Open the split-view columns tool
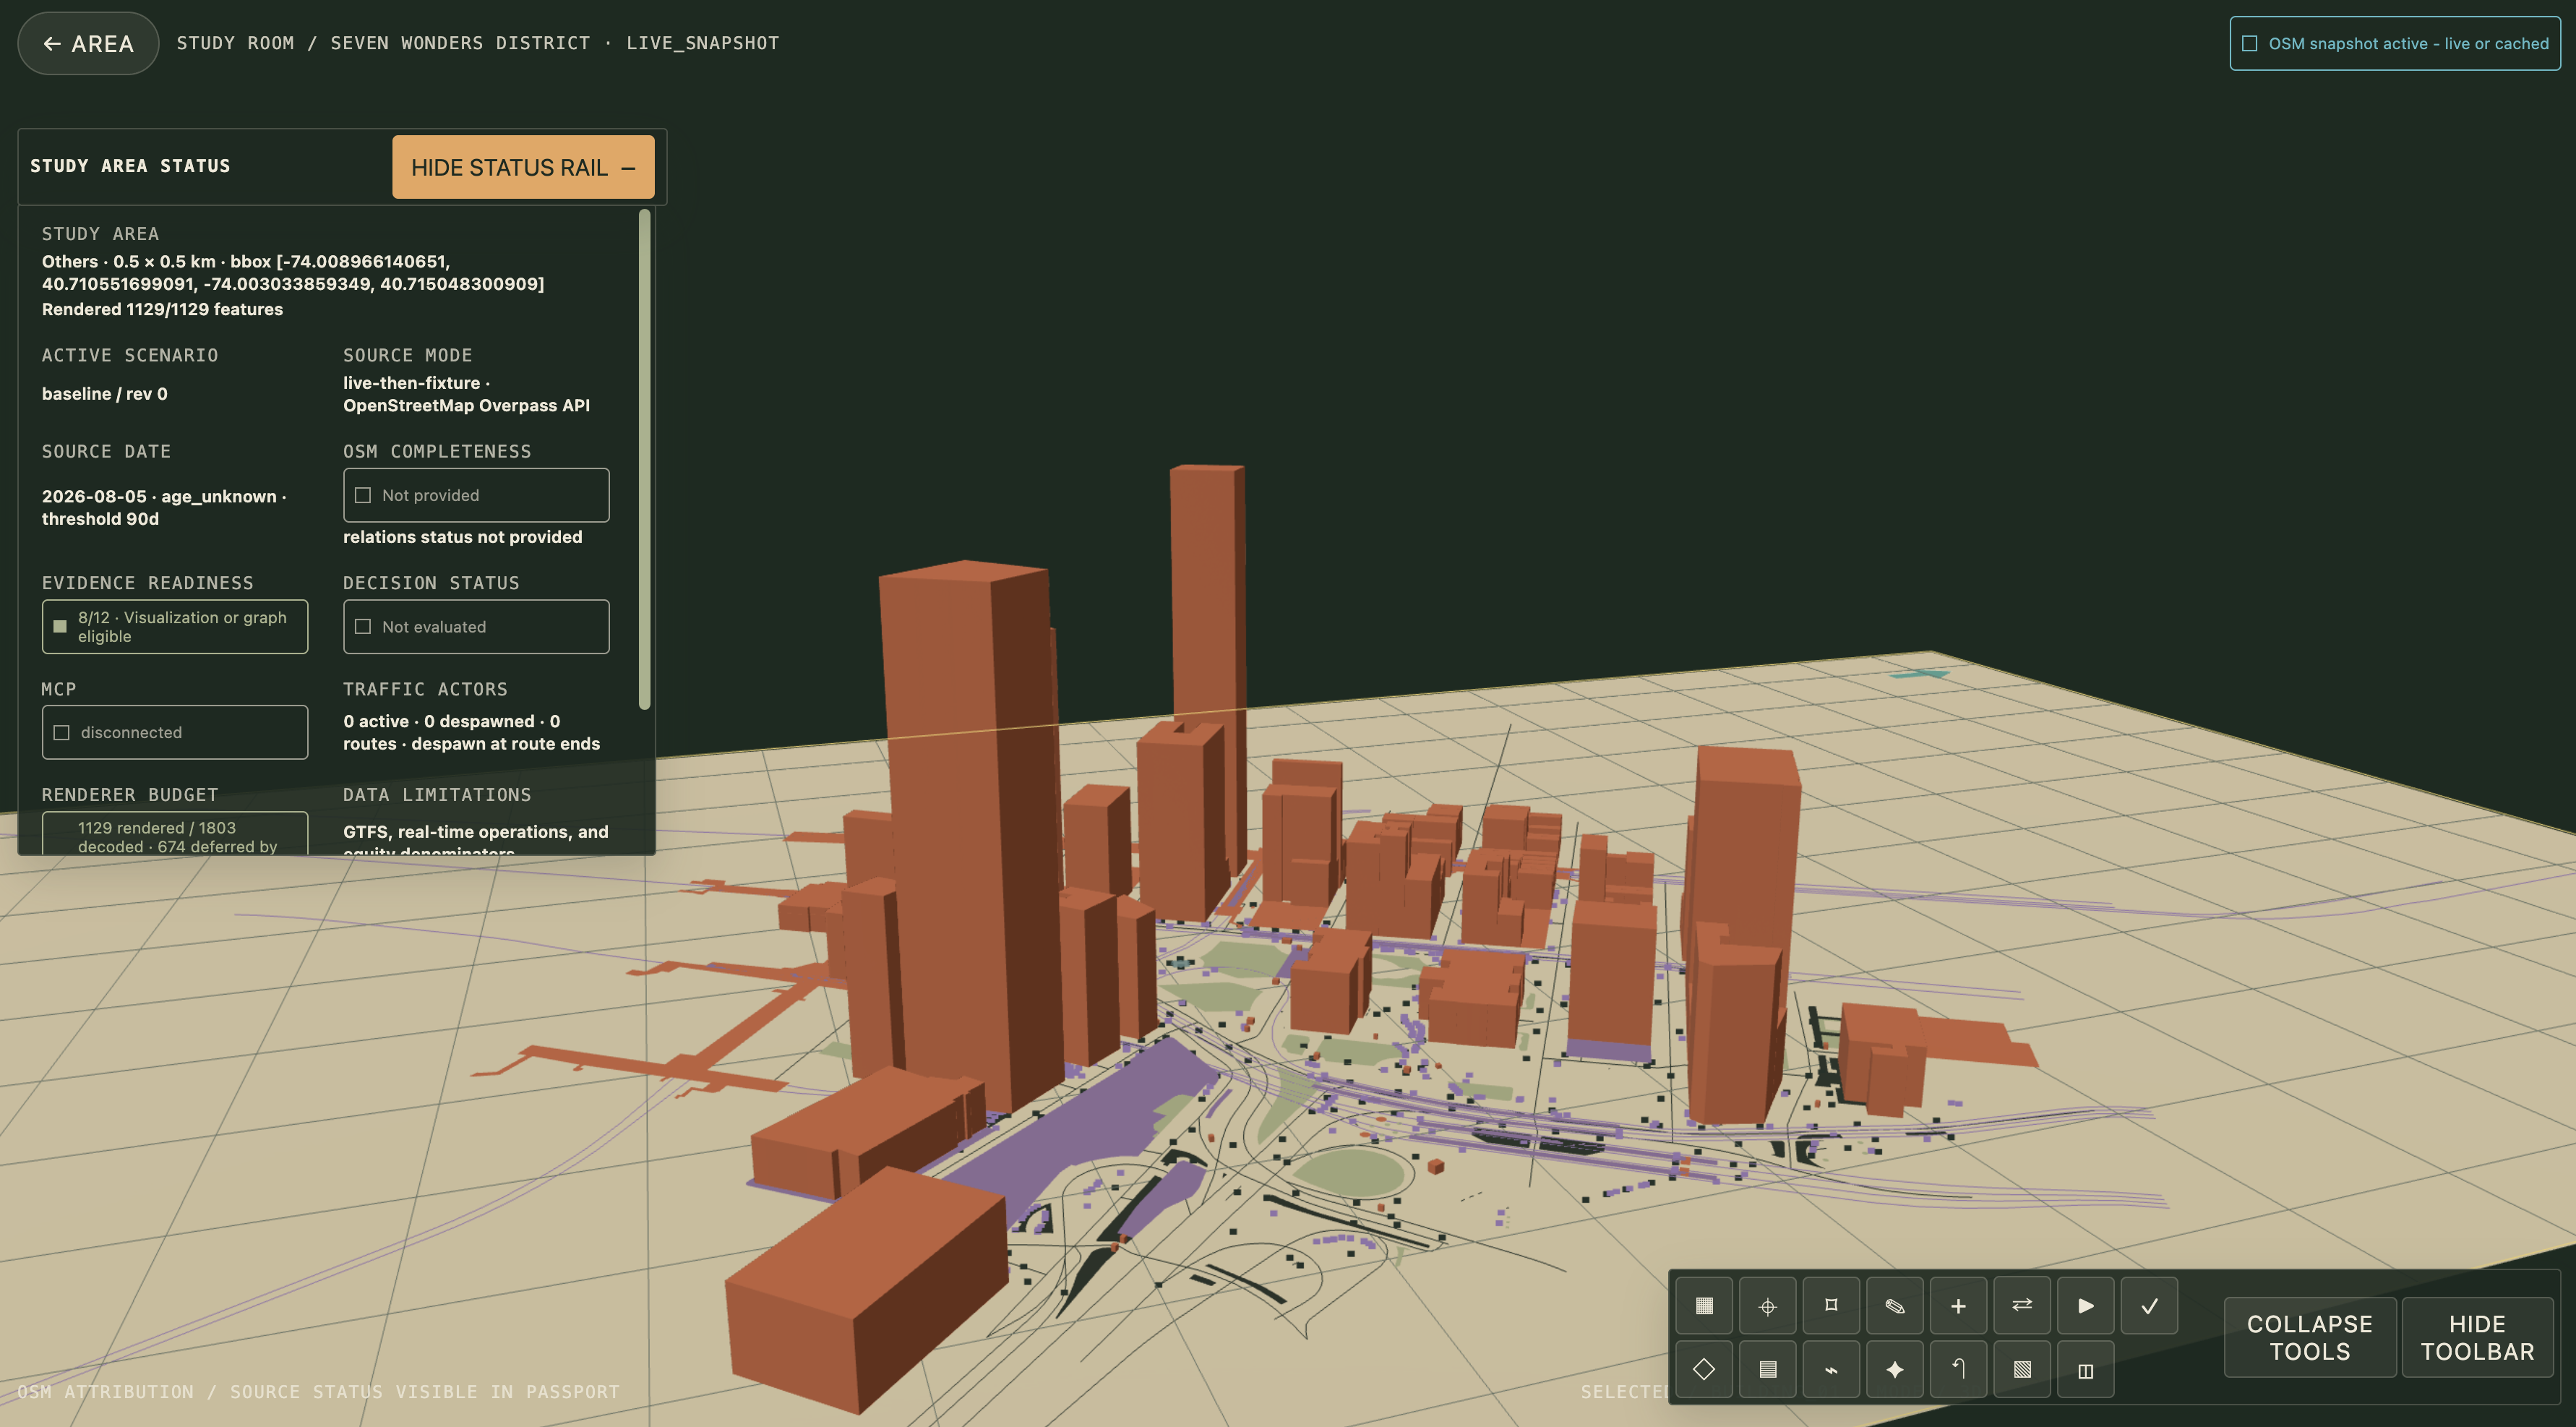This screenshot has width=2576, height=1427. point(2085,1369)
